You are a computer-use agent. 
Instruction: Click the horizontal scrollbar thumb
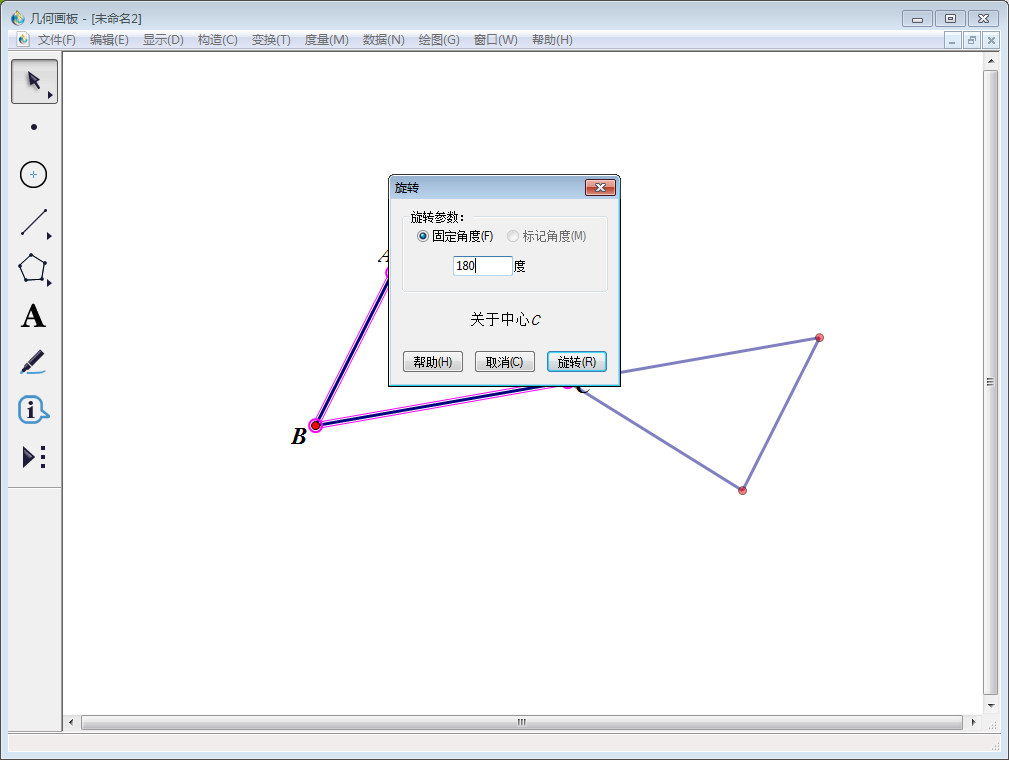click(522, 722)
